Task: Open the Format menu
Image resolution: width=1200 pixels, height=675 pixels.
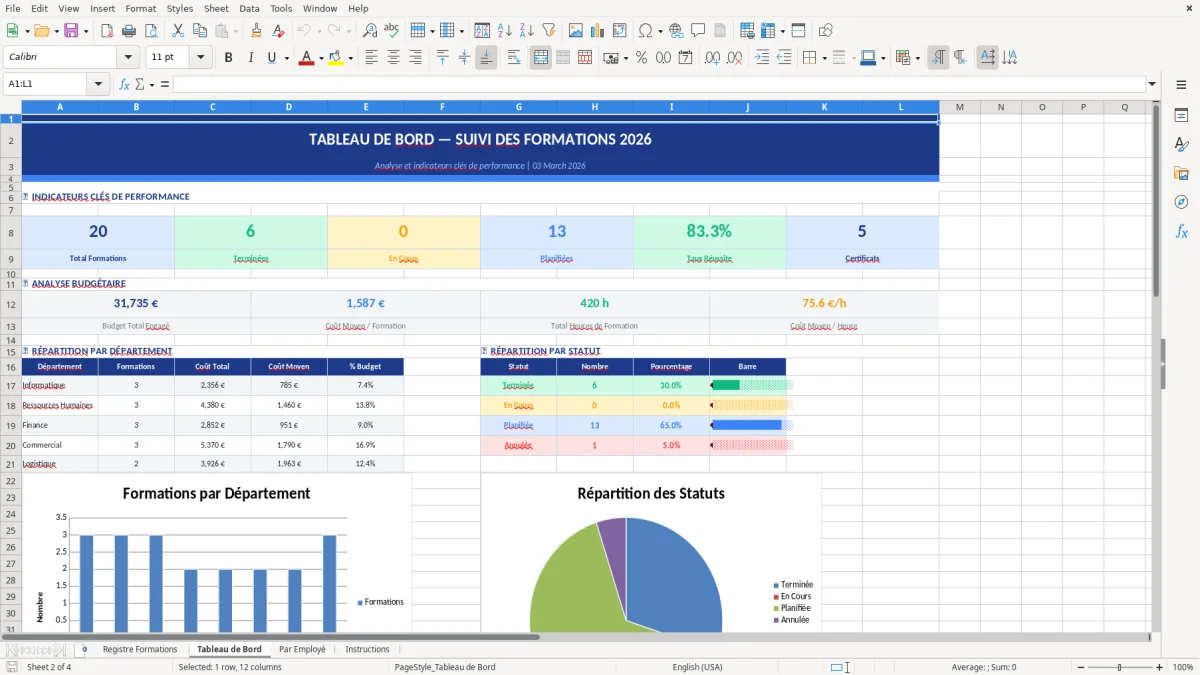Action: [x=140, y=8]
